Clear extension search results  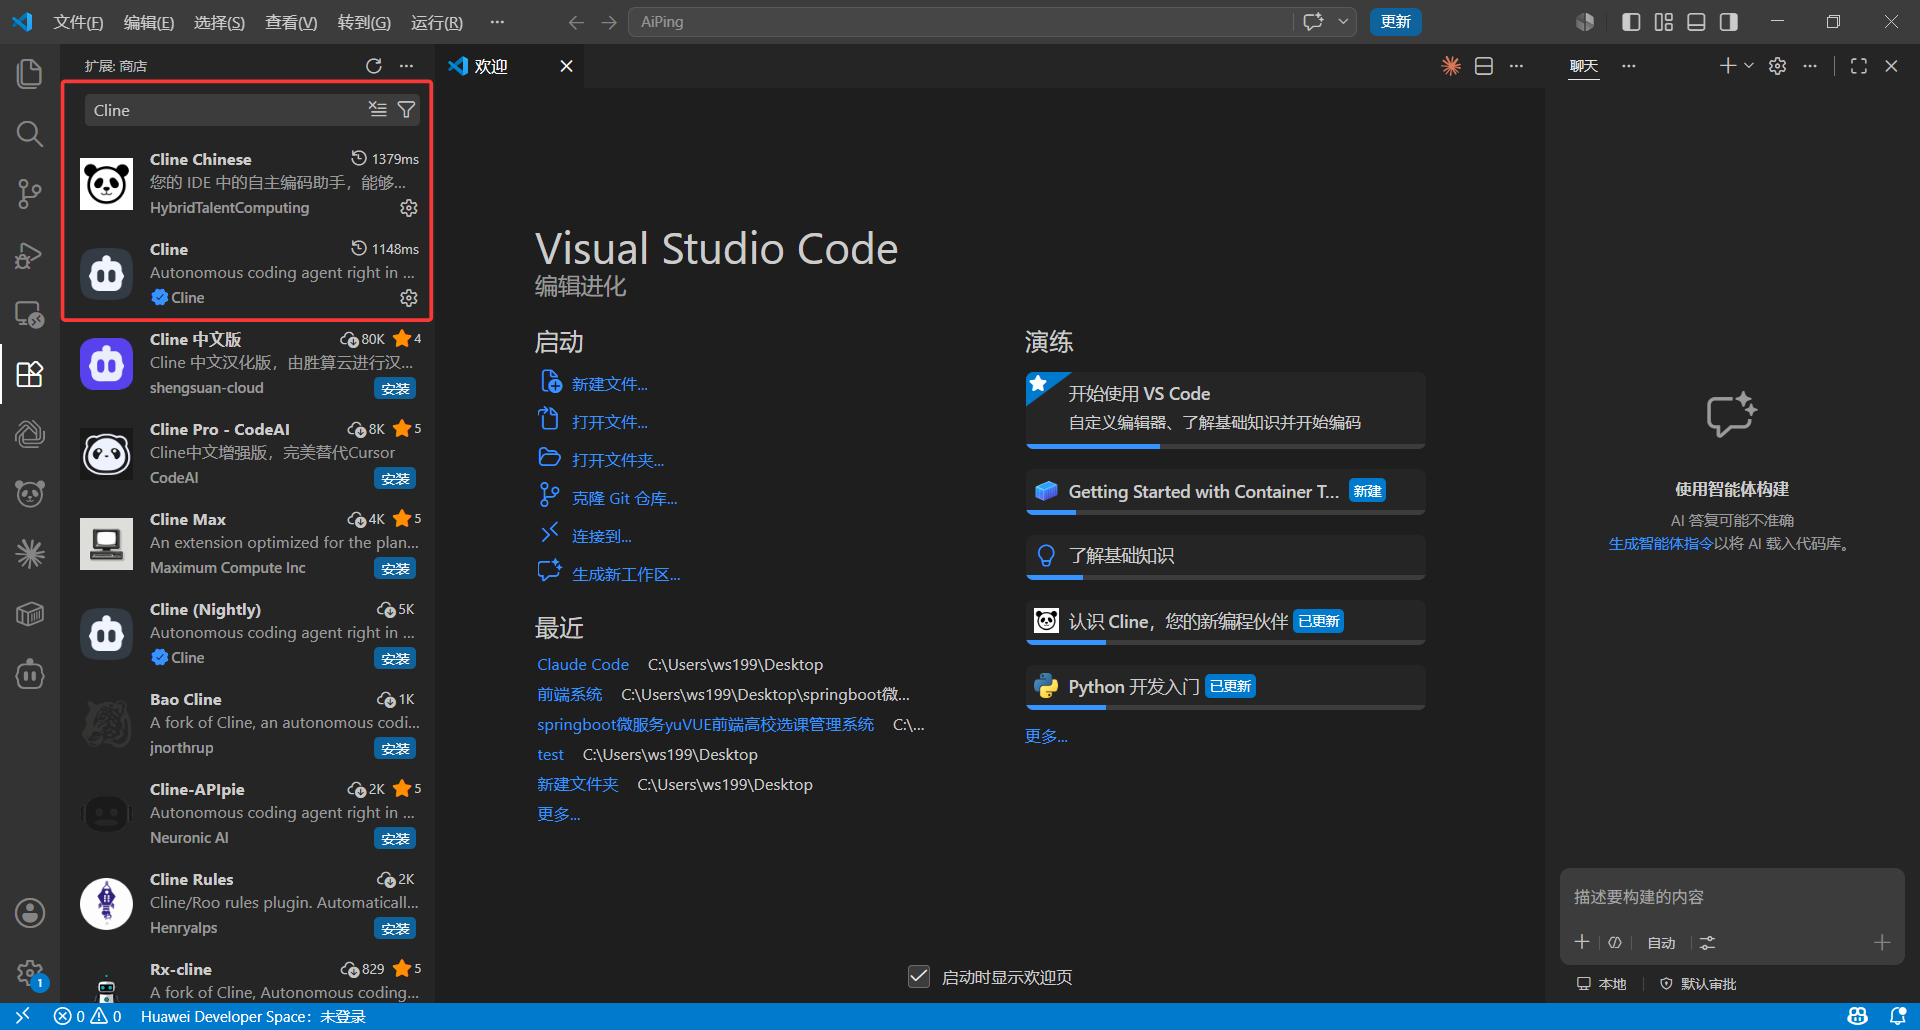coord(377,109)
